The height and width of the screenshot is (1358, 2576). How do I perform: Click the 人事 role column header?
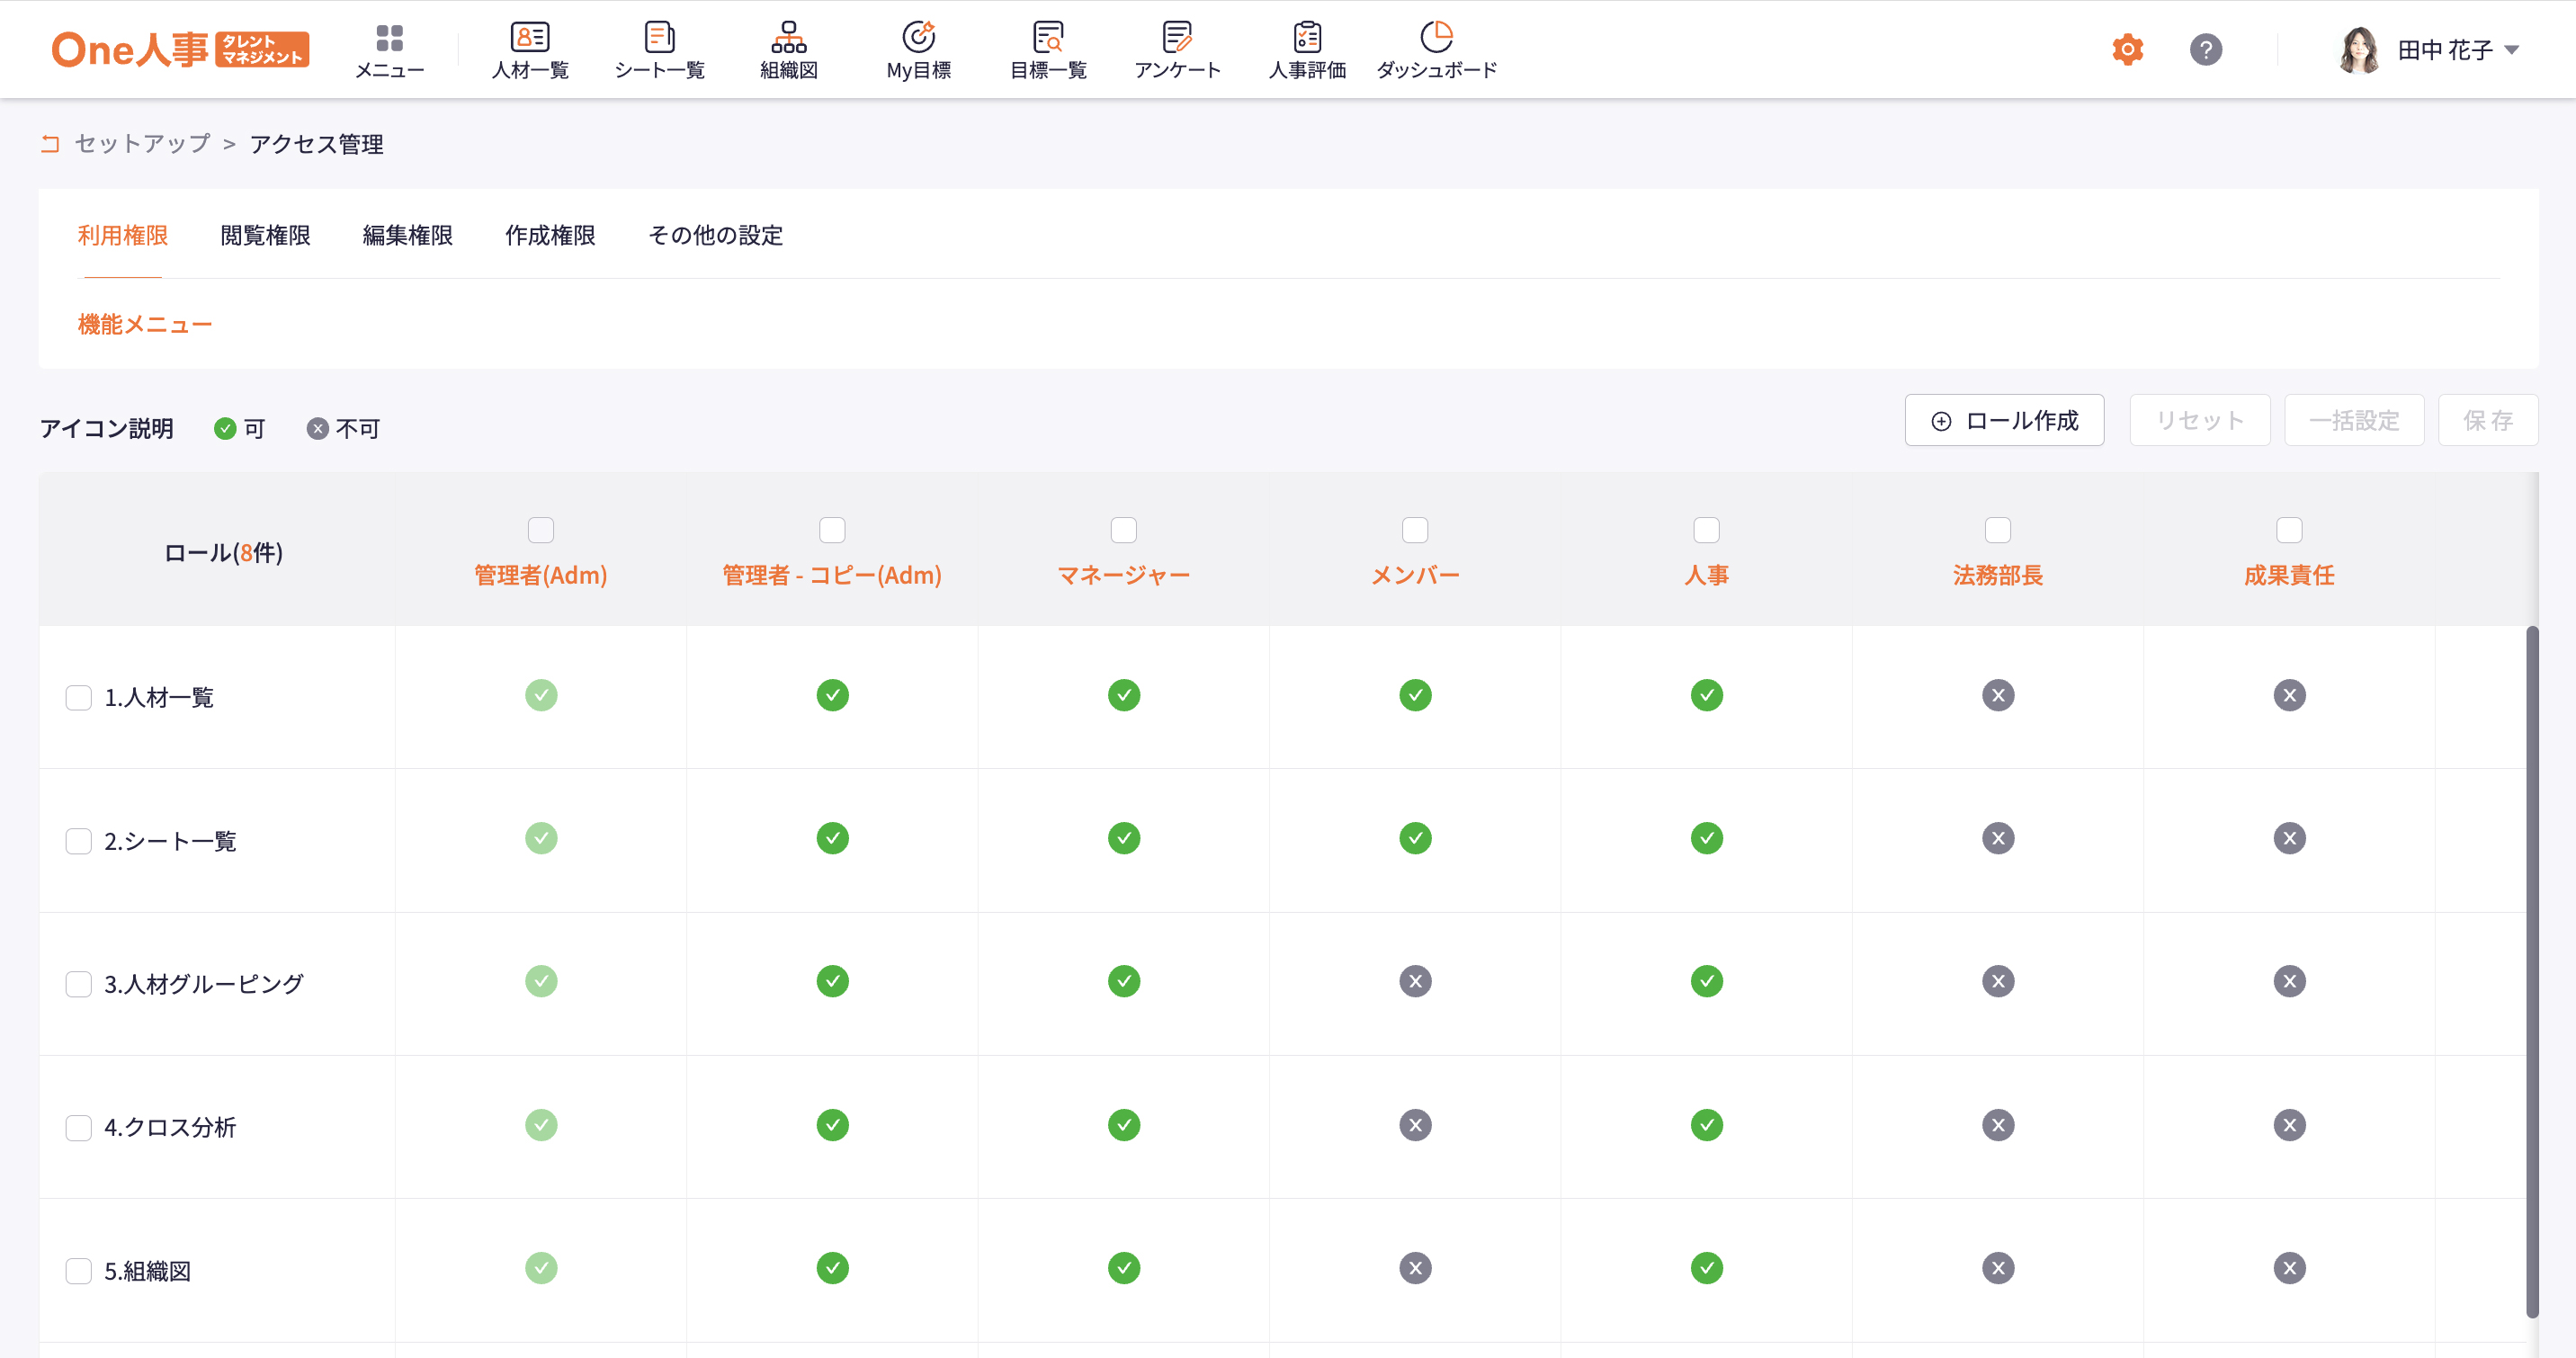(x=1706, y=574)
